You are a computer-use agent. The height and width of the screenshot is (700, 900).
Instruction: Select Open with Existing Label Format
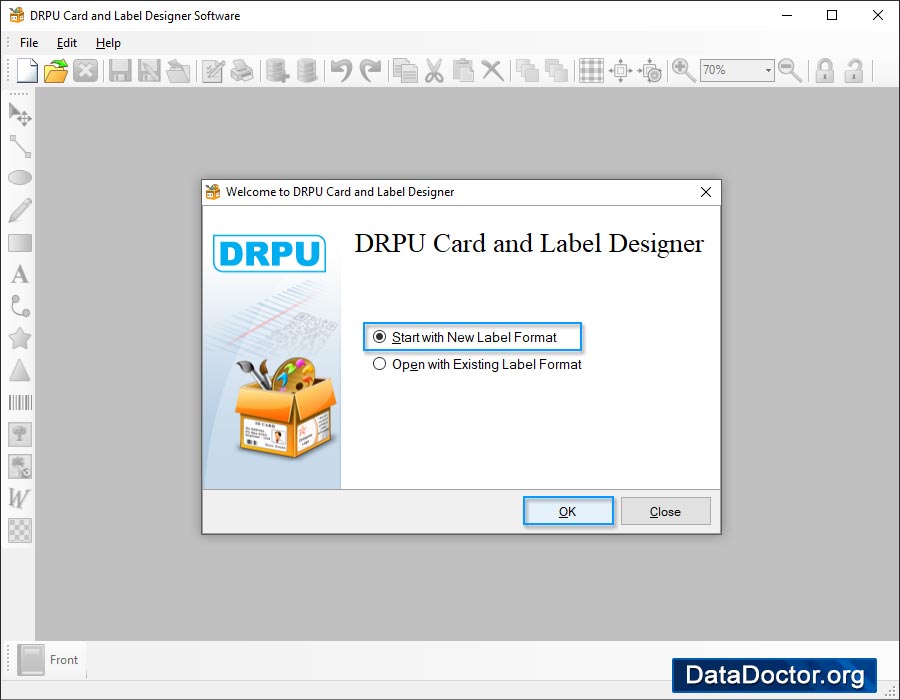click(x=477, y=364)
